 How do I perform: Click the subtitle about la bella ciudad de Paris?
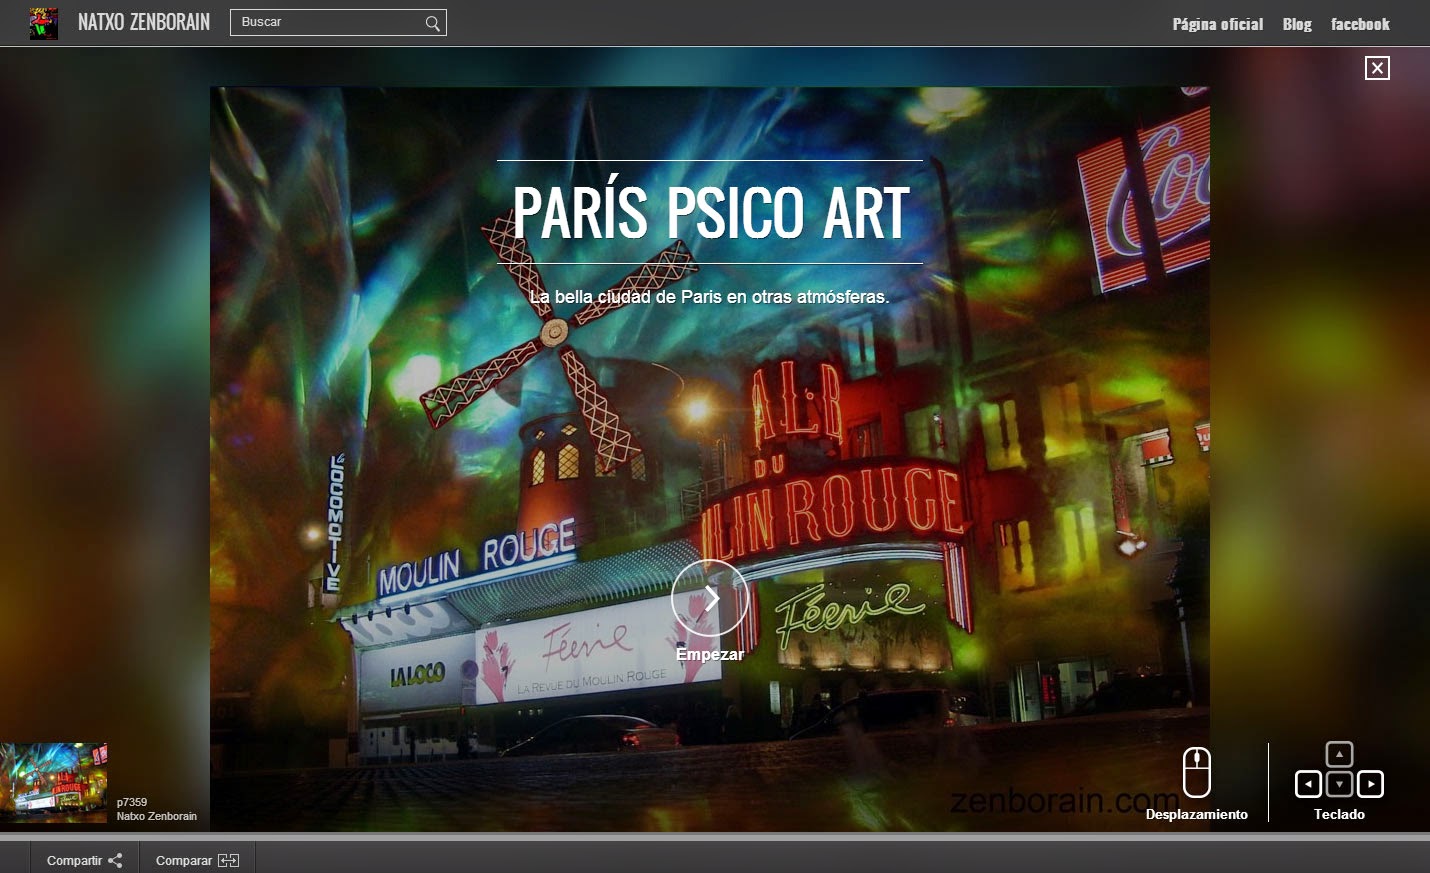point(709,297)
